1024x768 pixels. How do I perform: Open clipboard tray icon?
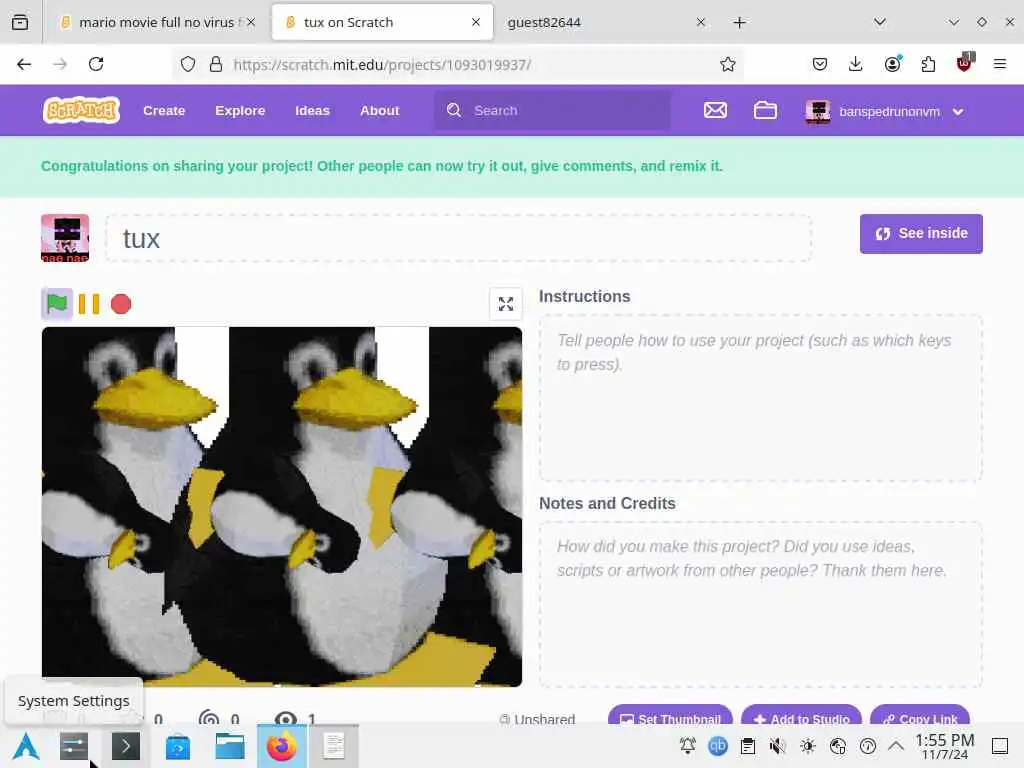click(748, 746)
